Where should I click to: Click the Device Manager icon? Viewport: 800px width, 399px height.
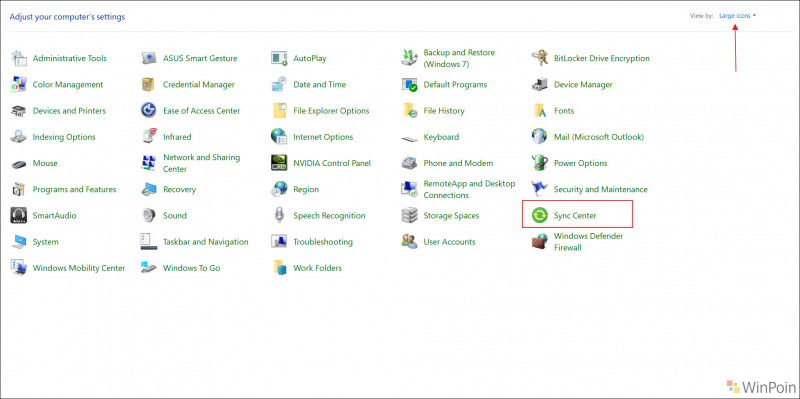(x=539, y=85)
